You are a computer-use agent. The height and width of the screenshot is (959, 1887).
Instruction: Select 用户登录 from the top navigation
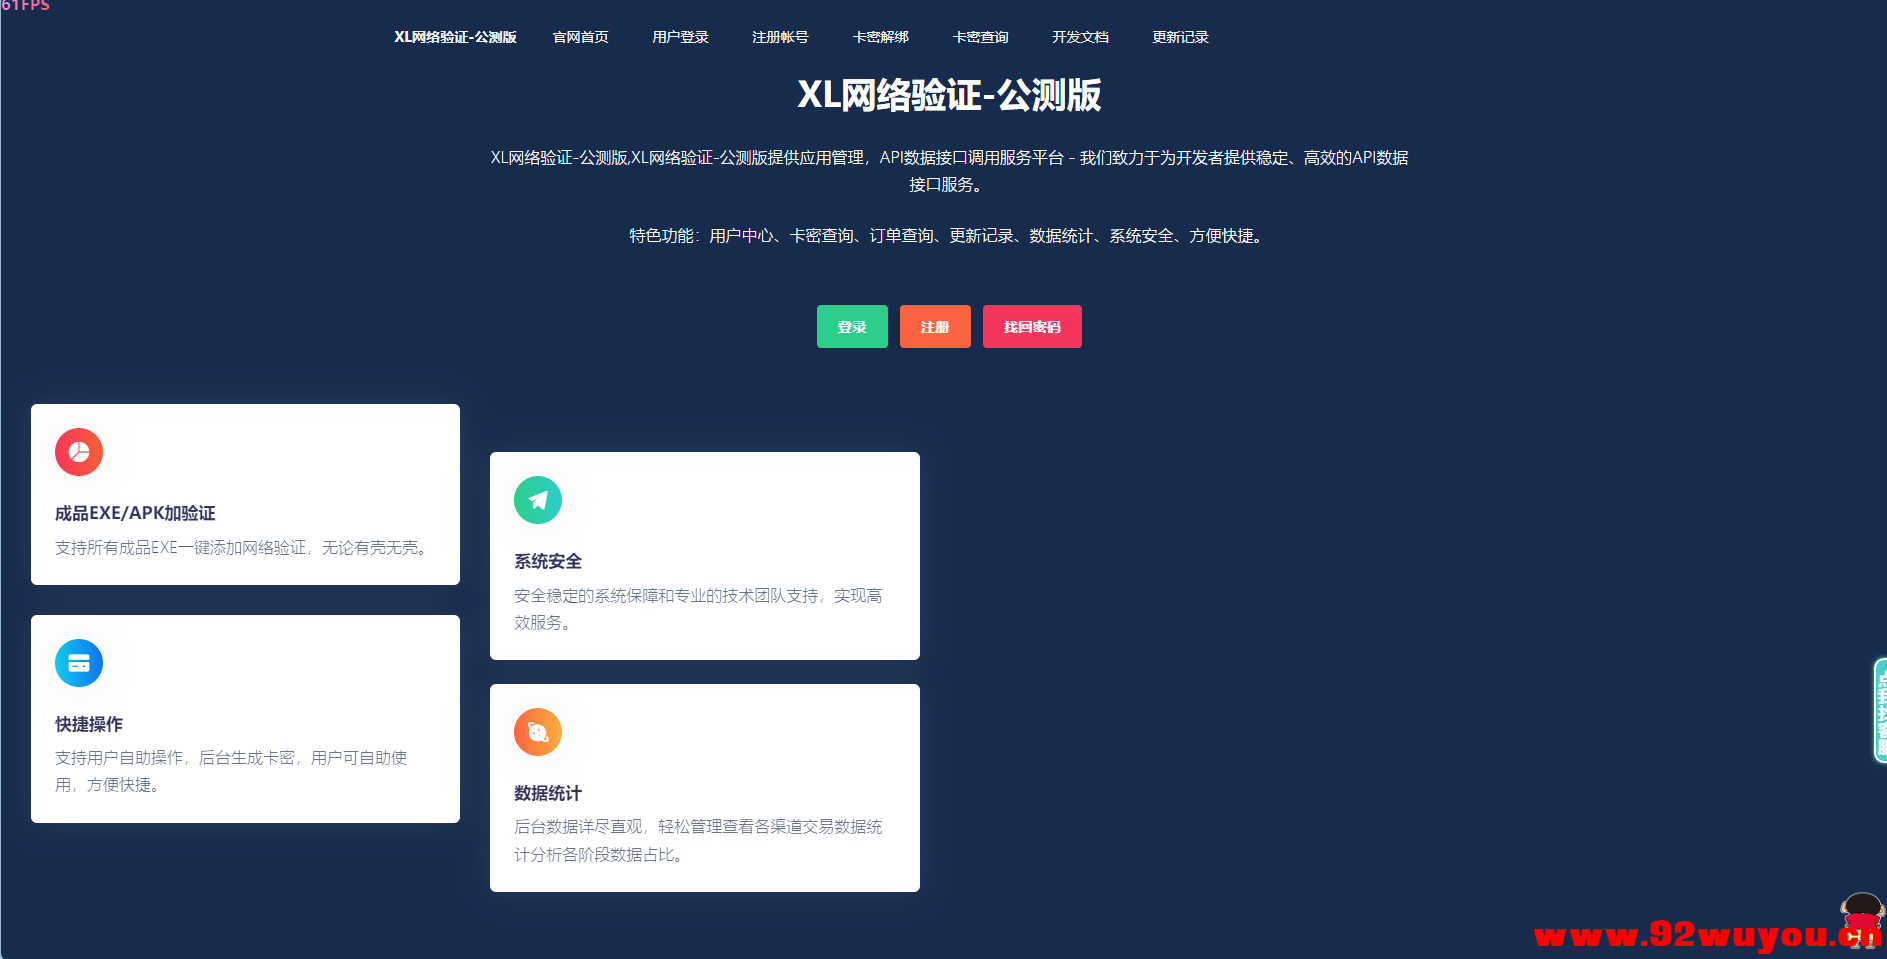tap(679, 37)
